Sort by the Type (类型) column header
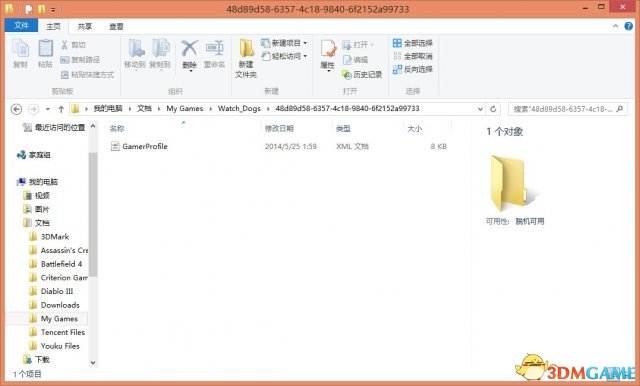The height and width of the screenshot is (386, 640). (x=343, y=129)
